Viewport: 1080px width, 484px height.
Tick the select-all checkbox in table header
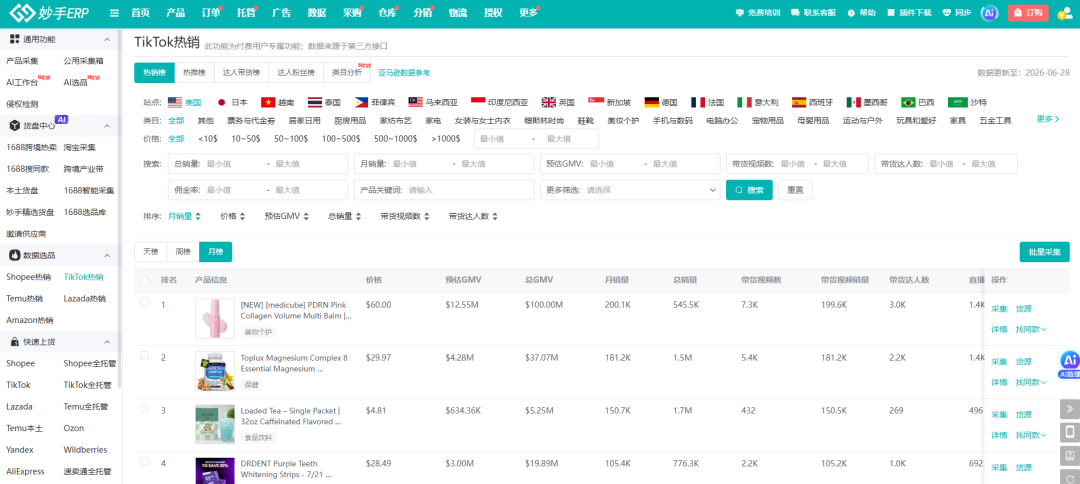pos(144,280)
